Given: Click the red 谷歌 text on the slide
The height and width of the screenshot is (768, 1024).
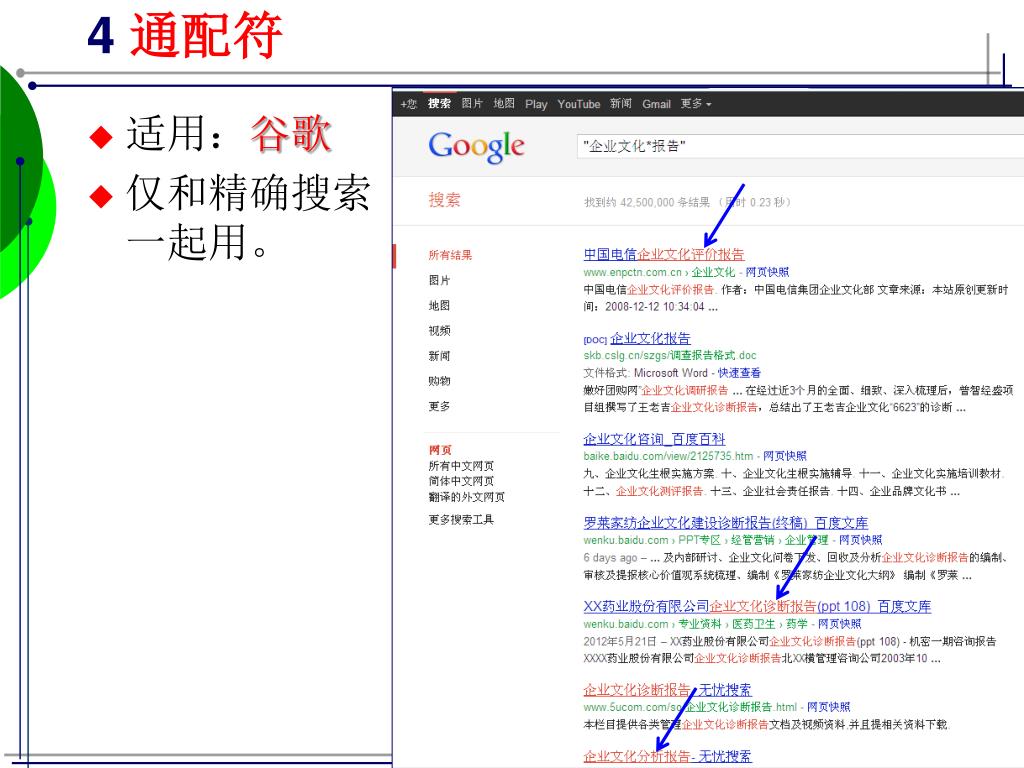Looking at the screenshot, I should [291, 134].
